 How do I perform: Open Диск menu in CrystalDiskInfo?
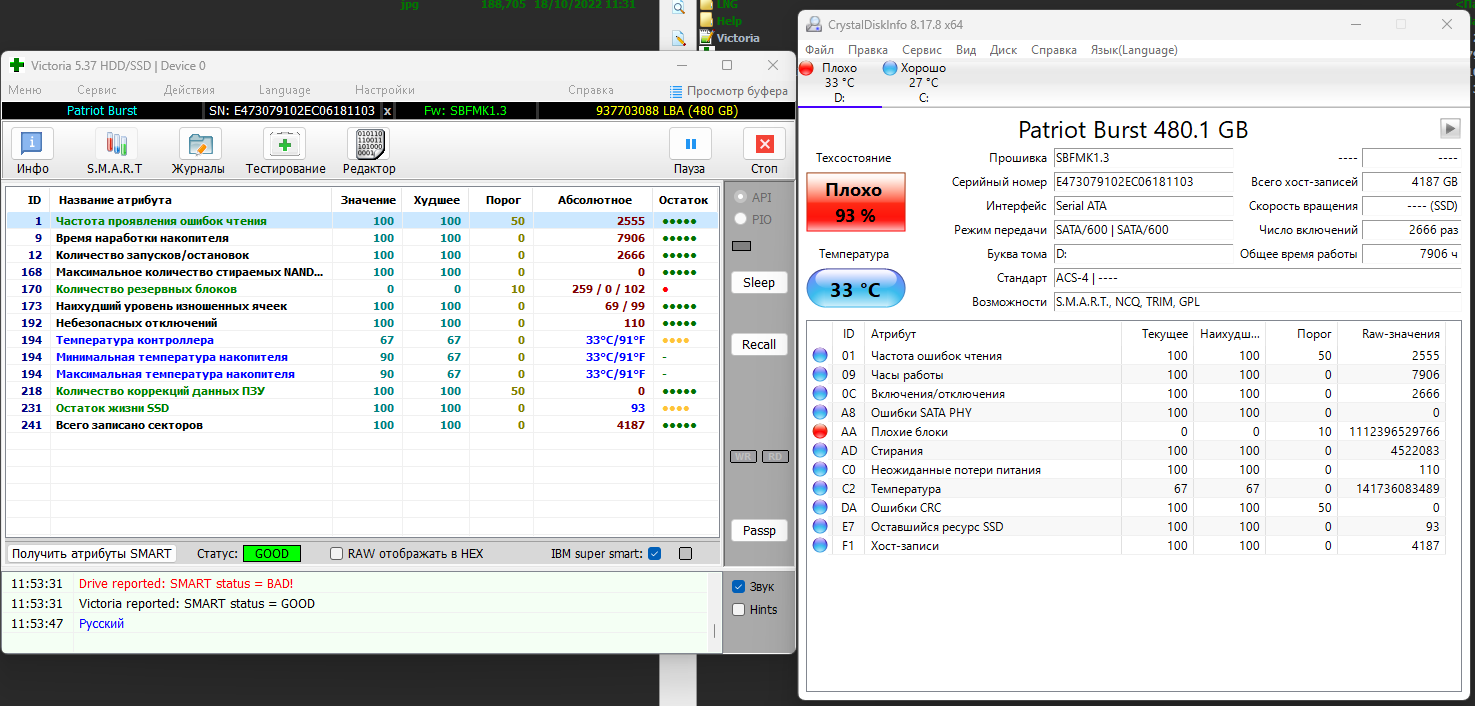(x=1003, y=50)
